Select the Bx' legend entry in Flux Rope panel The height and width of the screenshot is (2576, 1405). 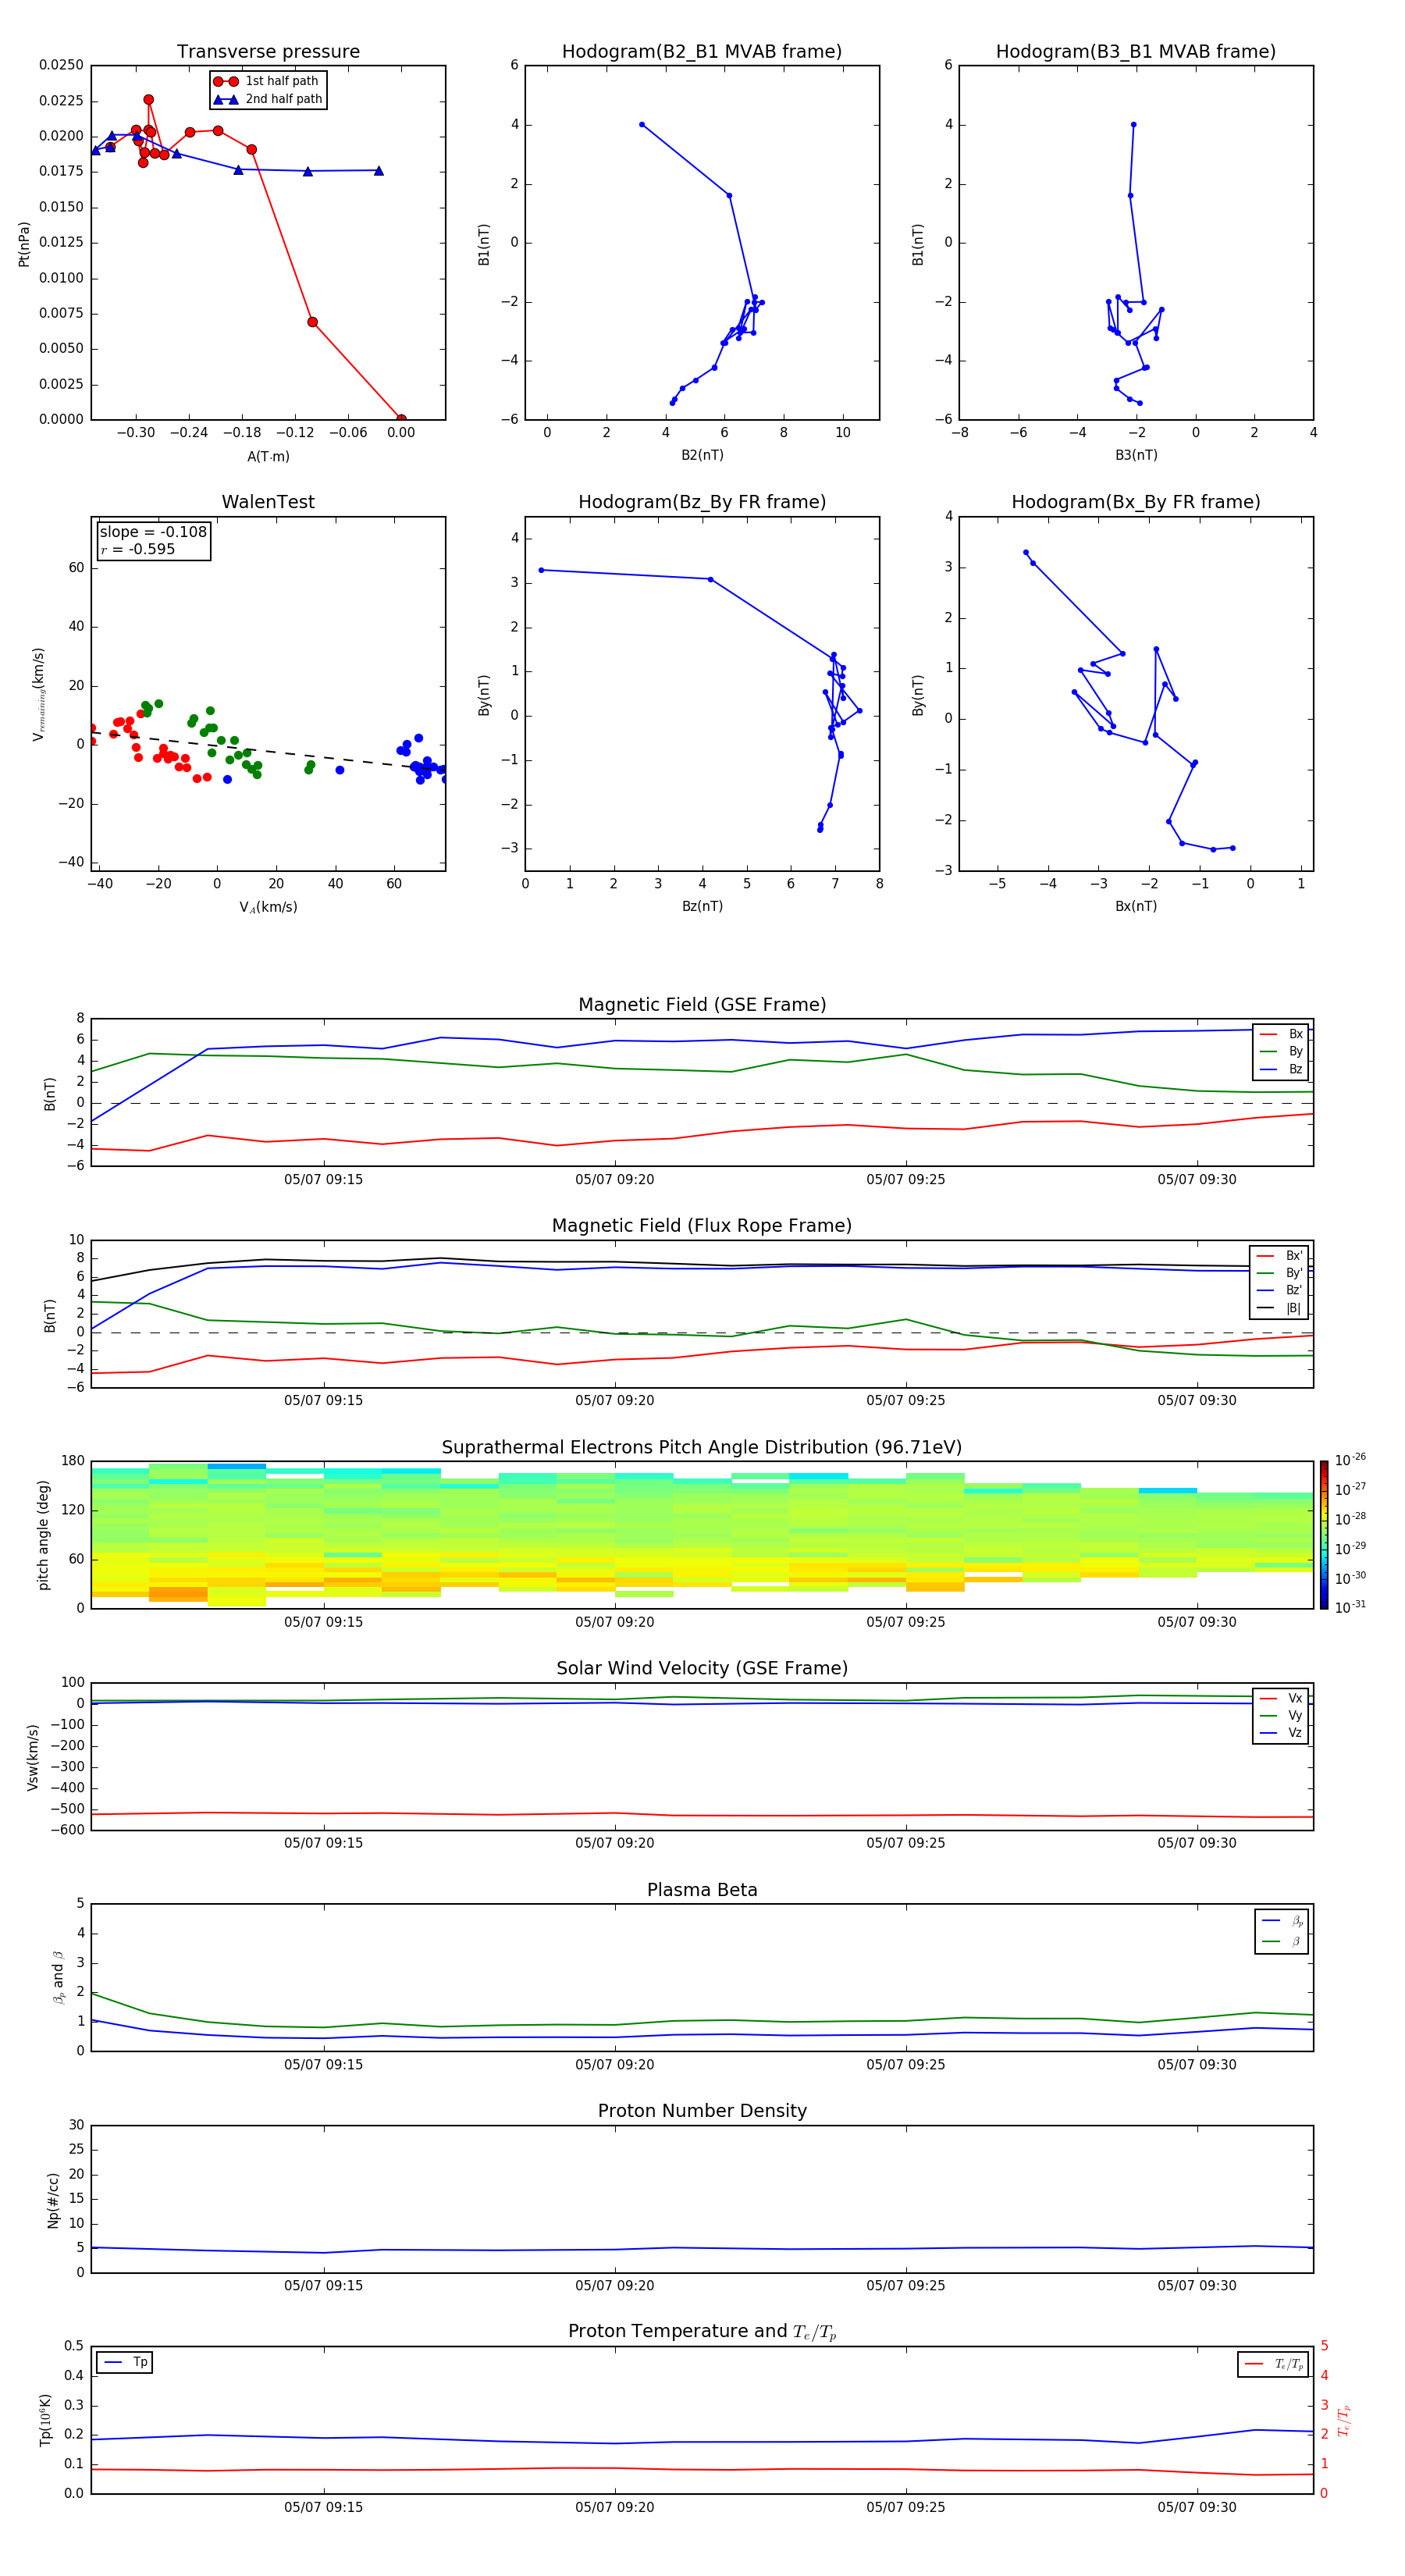(1279, 1256)
